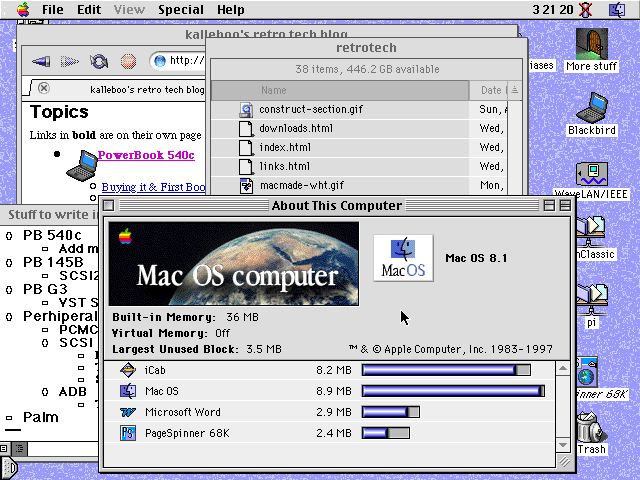The height and width of the screenshot is (480, 640).
Task: Click the crossed-out status icon by the clock
Action: tap(586, 10)
